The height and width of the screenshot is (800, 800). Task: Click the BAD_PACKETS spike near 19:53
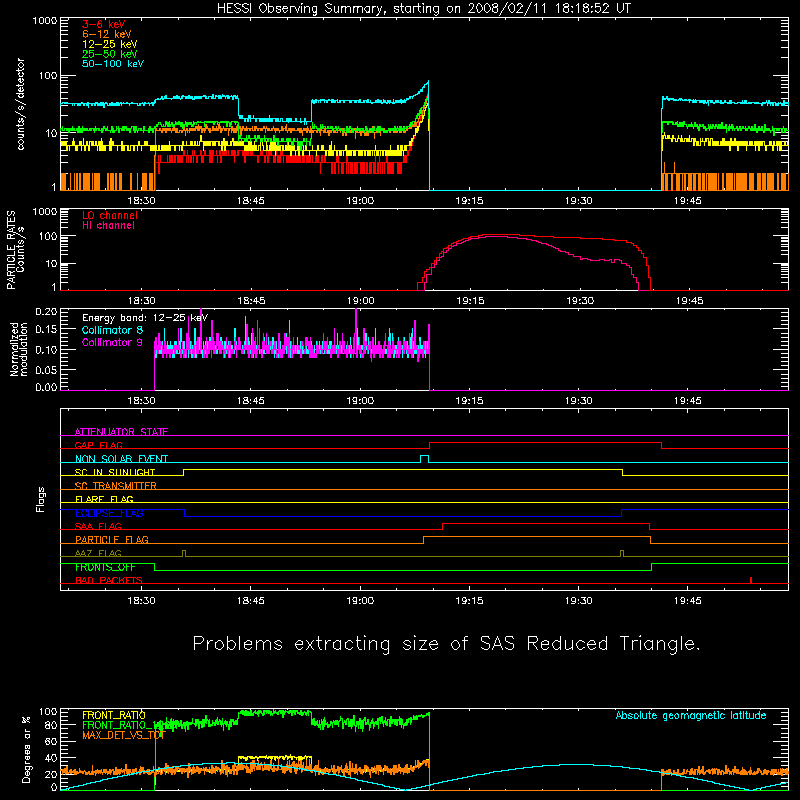point(751,580)
